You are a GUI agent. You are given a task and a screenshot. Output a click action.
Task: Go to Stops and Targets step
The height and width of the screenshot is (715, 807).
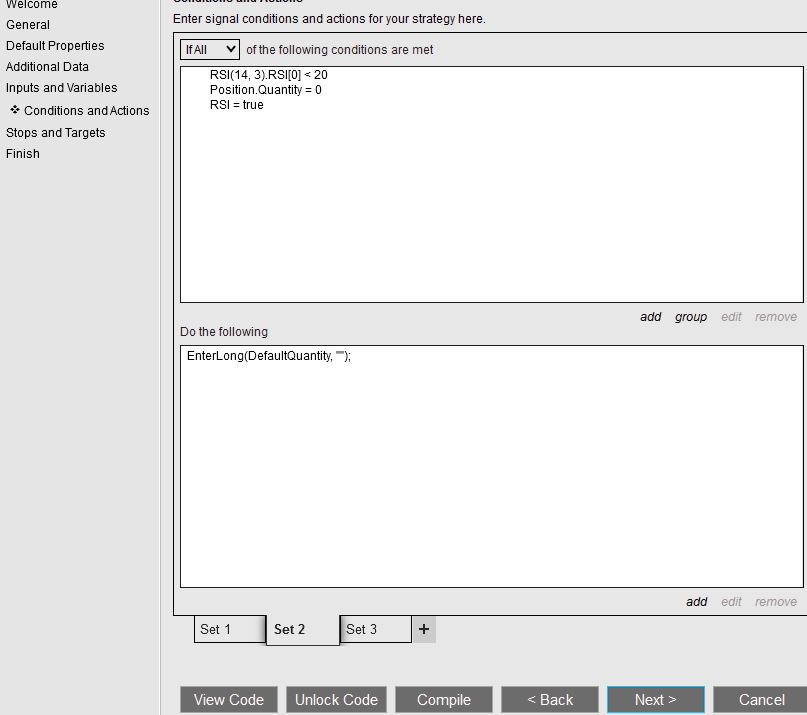click(56, 133)
